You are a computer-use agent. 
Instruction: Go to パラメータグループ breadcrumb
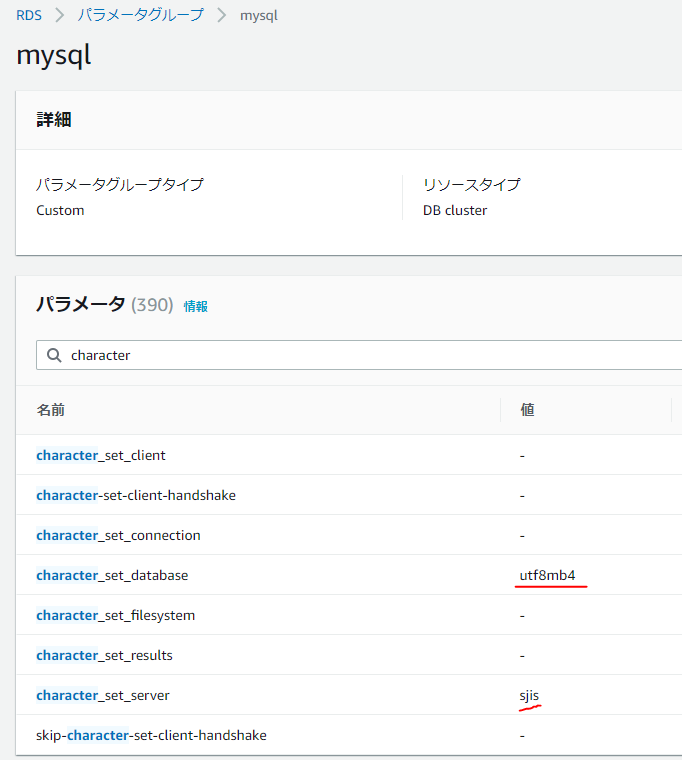pyautogui.click(x=141, y=15)
